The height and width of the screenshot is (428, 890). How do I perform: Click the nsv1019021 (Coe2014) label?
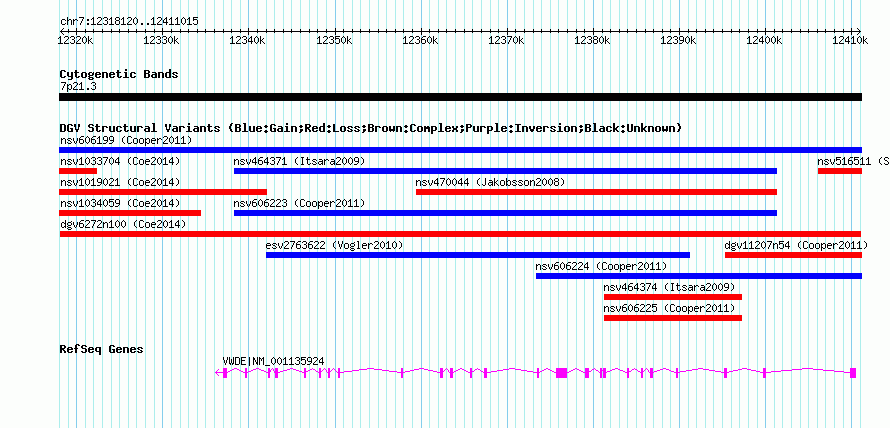(120, 182)
